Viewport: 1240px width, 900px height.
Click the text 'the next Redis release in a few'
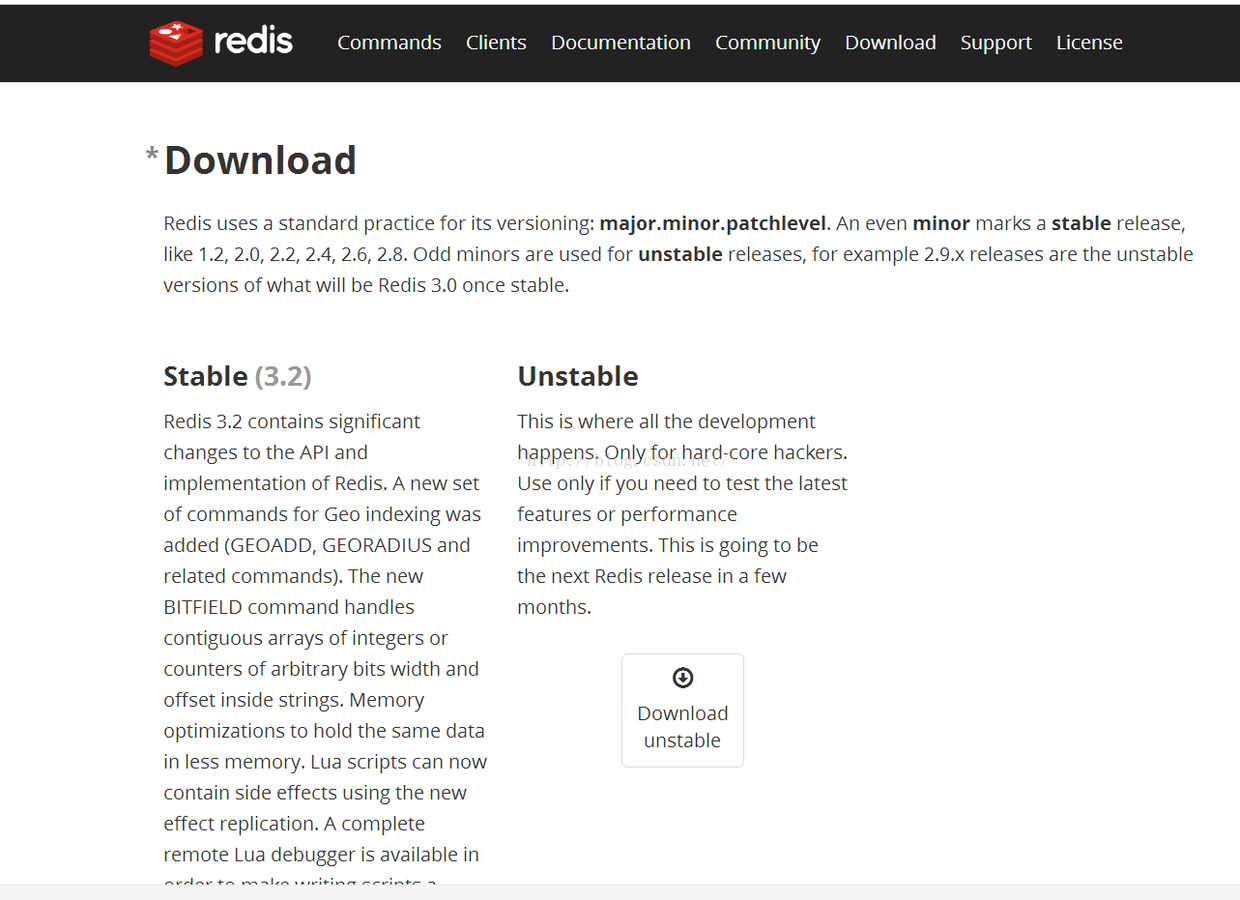tap(652, 576)
